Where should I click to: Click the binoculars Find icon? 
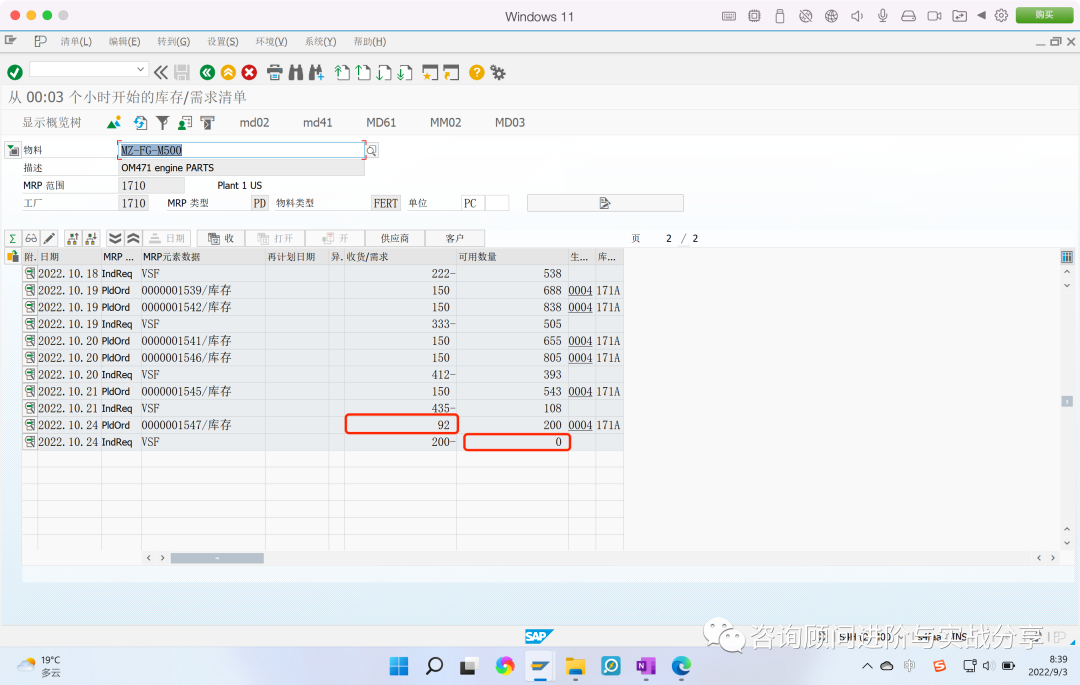pyautogui.click(x=295, y=72)
